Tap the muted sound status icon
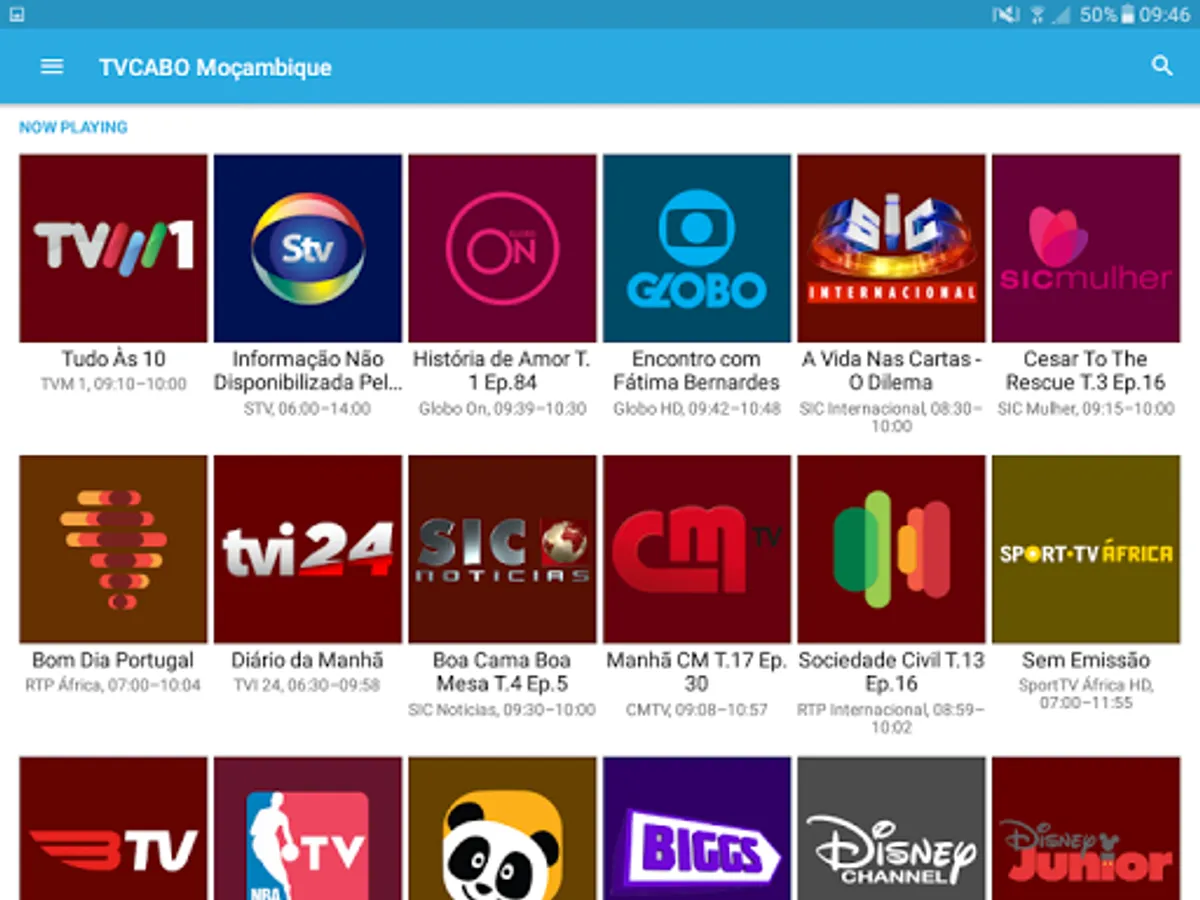Image resolution: width=1200 pixels, height=900 pixels. click(1005, 14)
